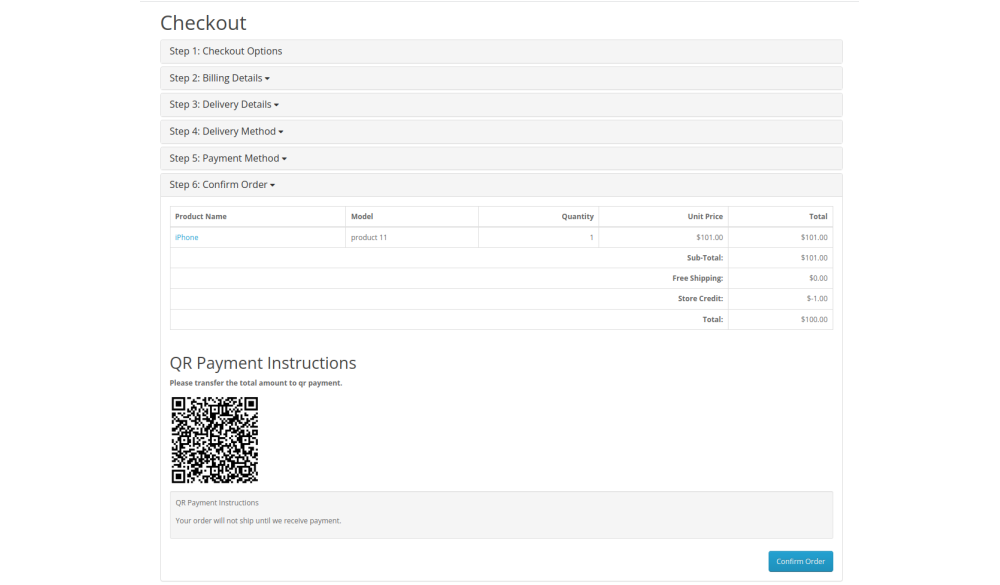Screen dimensions: 1000x585
Task: Collapse Step 6: Confirm Order section
Action: pyautogui.click(x=222, y=185)
